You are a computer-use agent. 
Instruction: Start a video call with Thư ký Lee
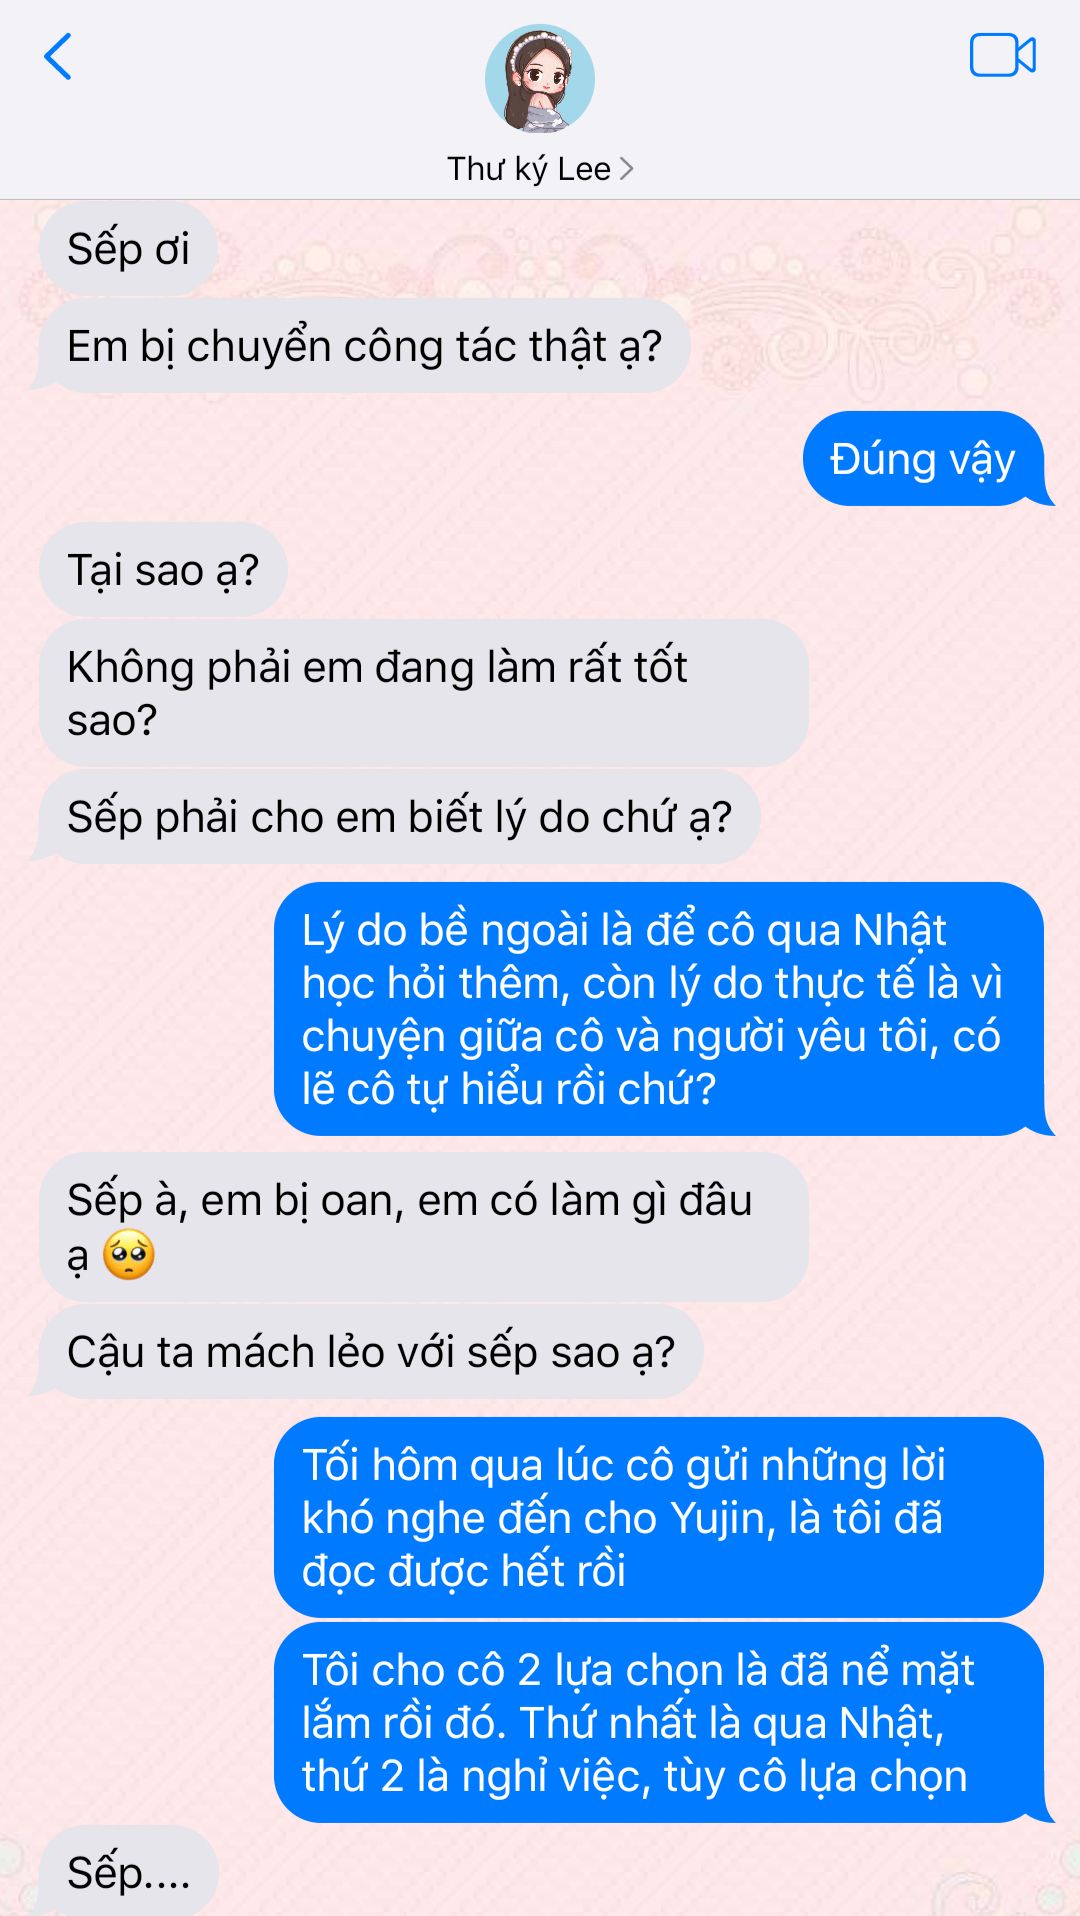pyautogui.click(x=1002, y=55)
